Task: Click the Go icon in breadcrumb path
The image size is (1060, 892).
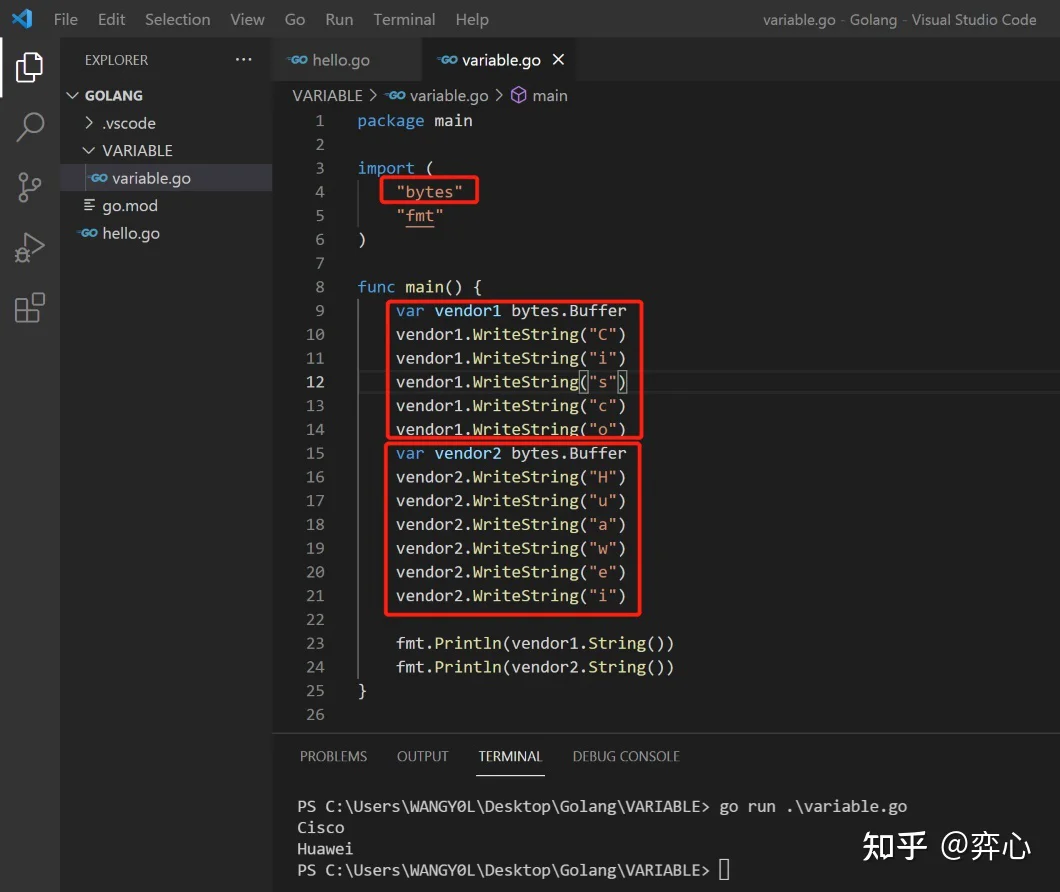Action: click(395, 95)
